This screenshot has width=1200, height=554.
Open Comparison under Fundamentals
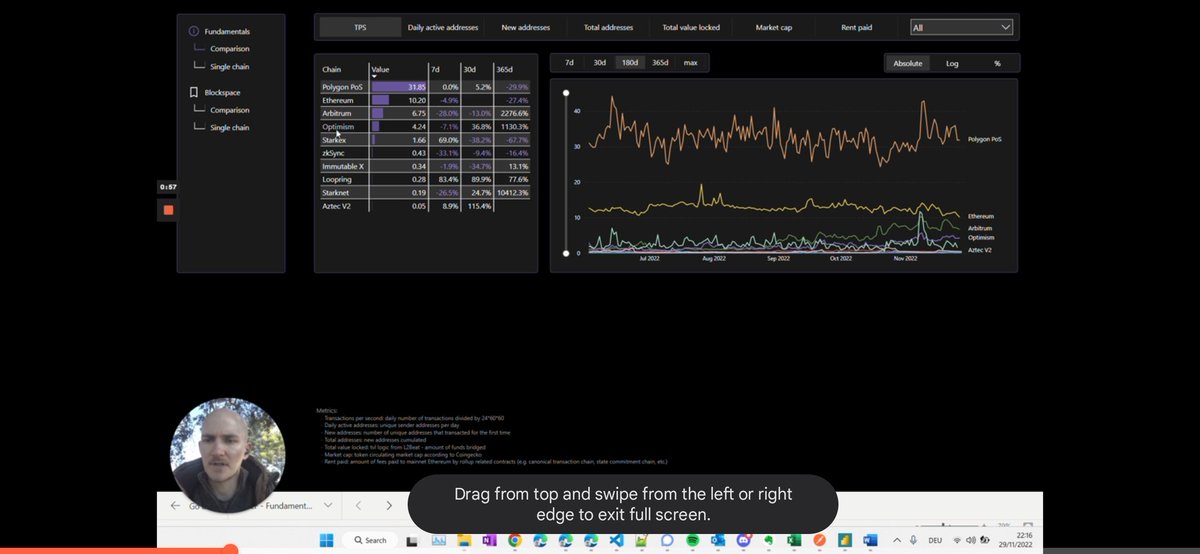[x=230, y=48]
